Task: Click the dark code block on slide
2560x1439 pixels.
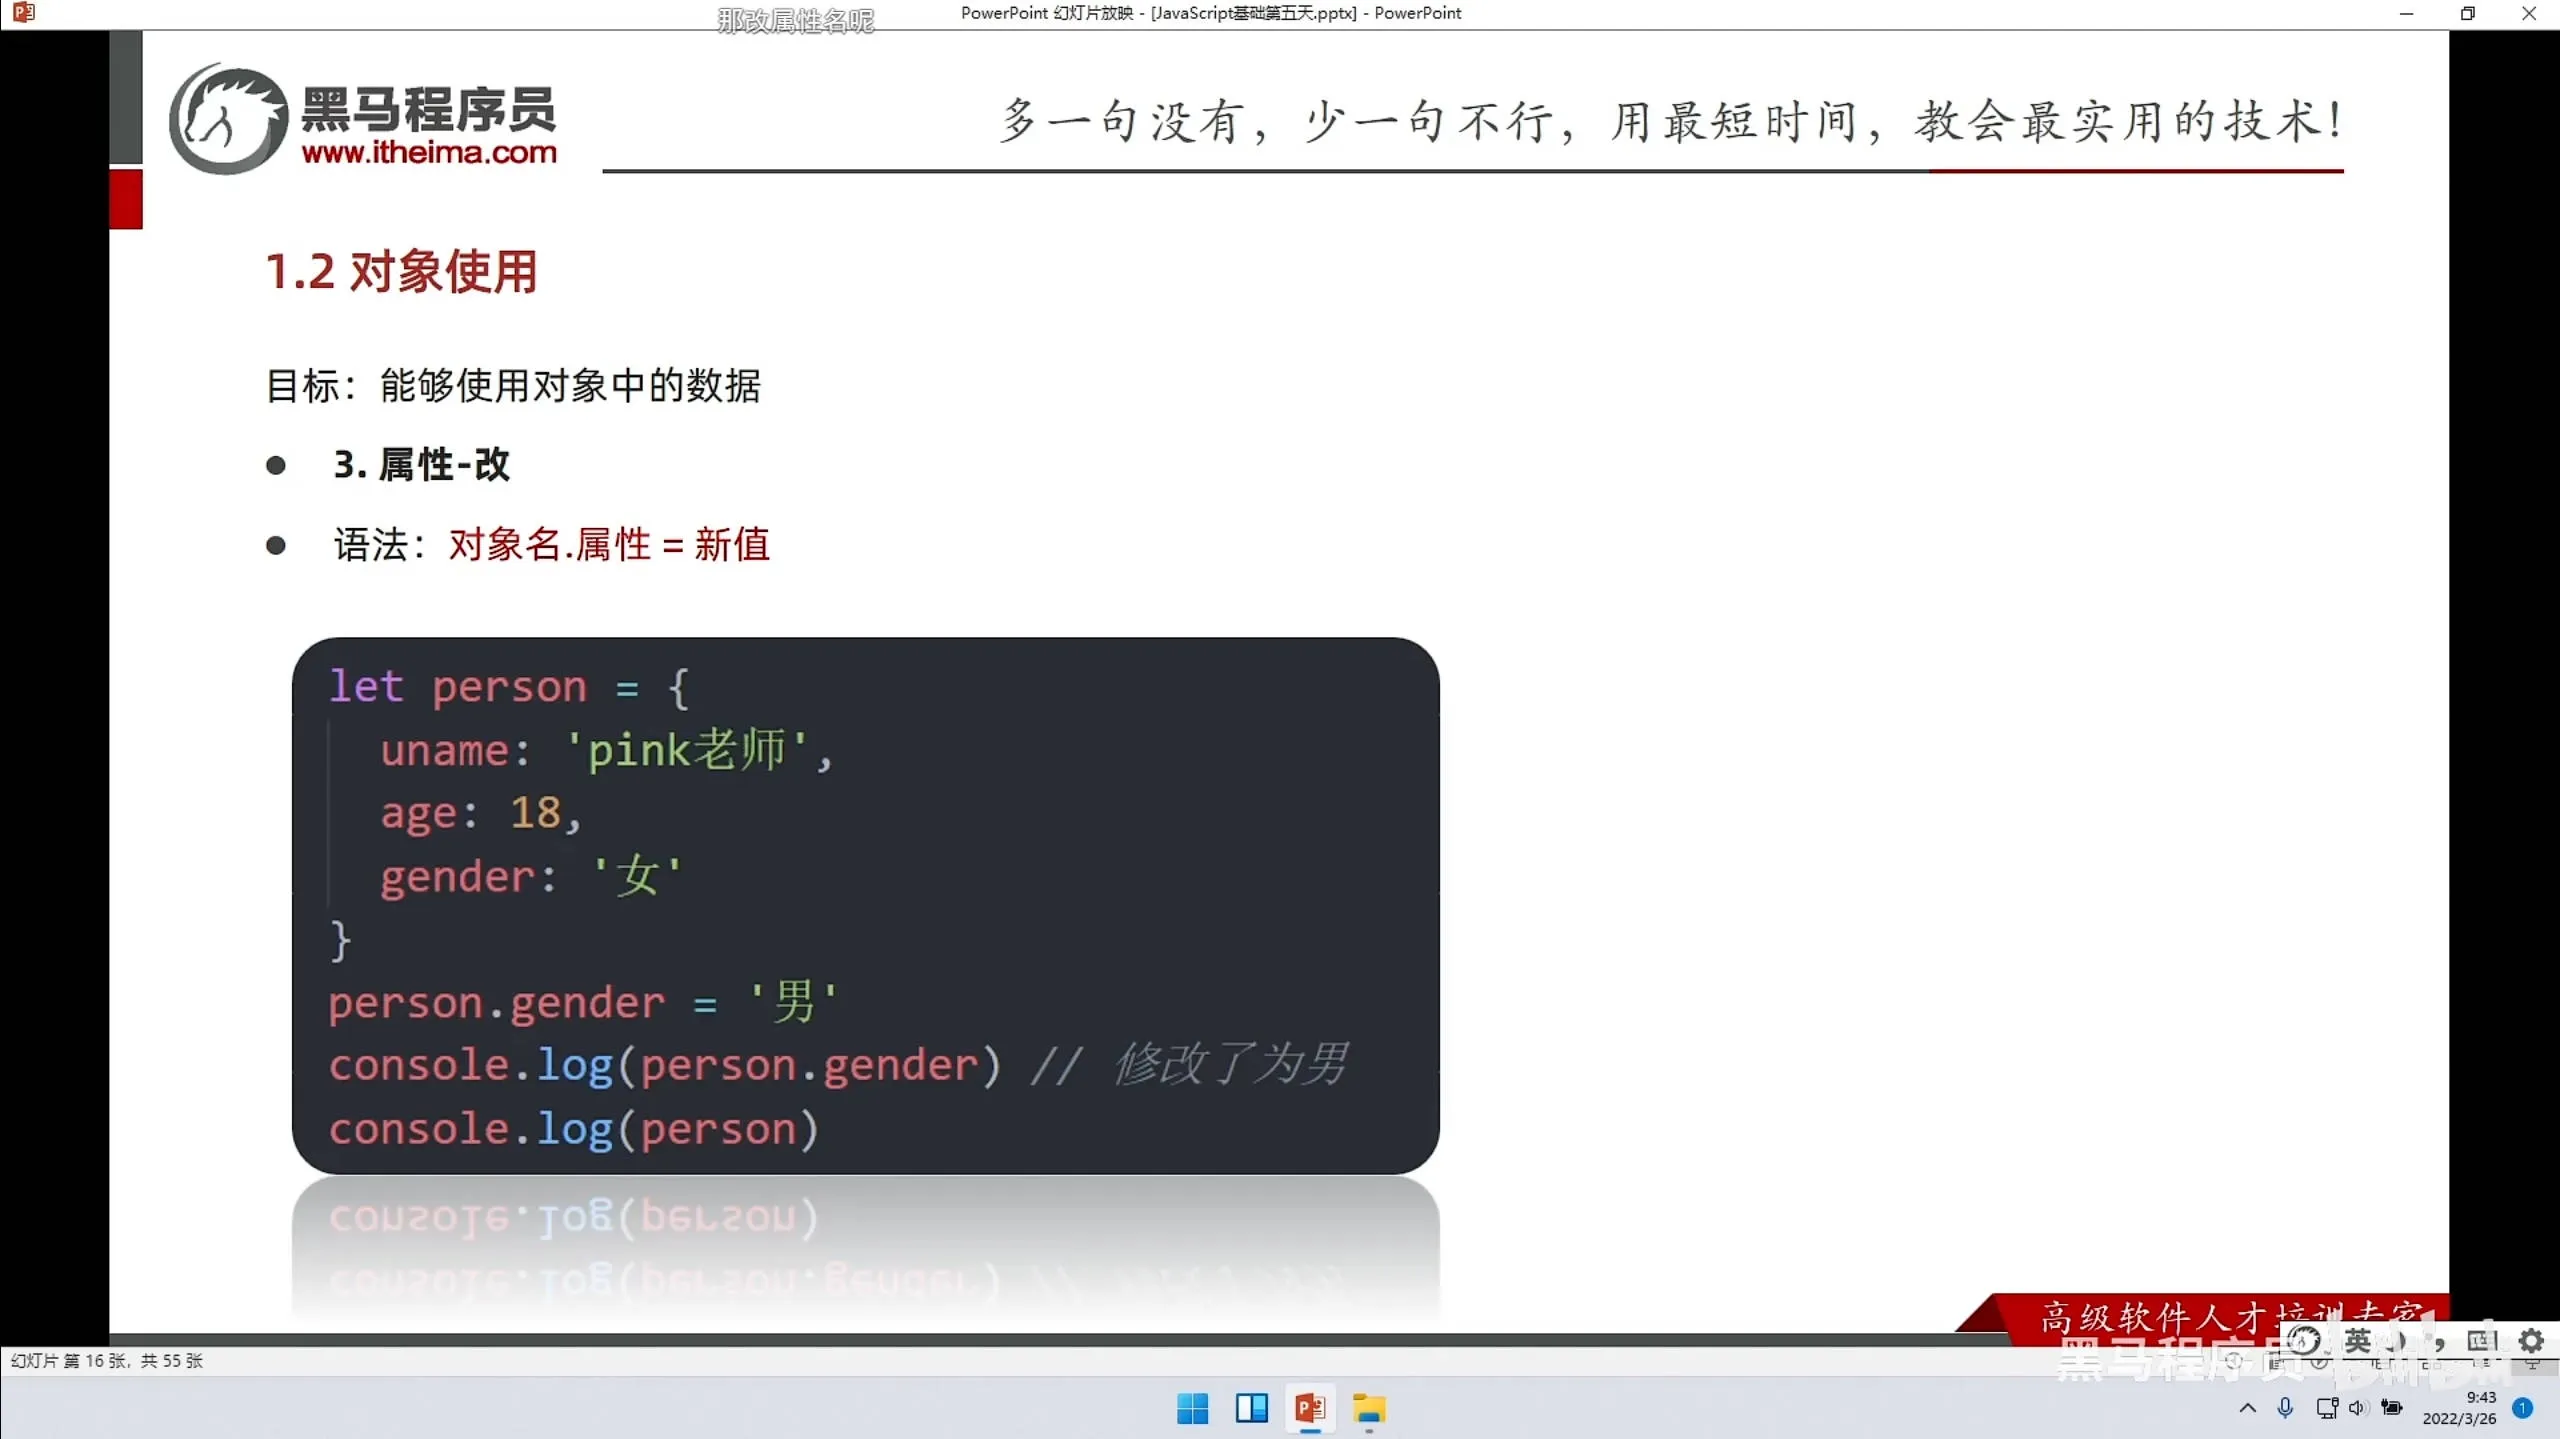Action: coord(865,905)
